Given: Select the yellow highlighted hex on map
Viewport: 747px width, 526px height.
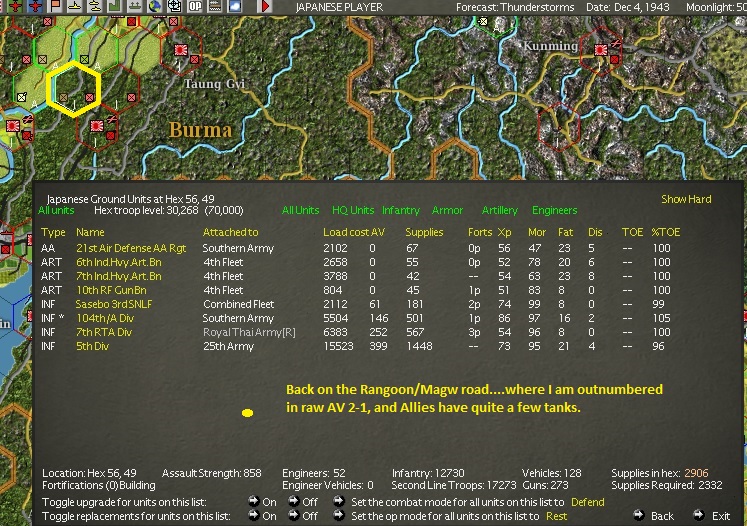Looking at the screenshot, I should click(74, 89).
